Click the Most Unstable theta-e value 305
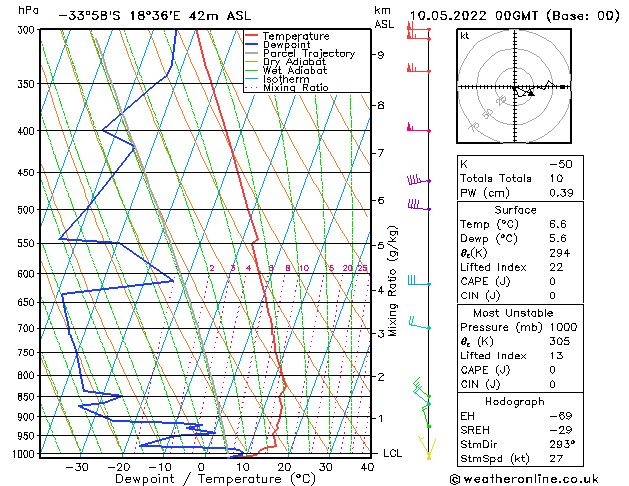Image resolution: width=629 pixels, height=486 pixels. click(x=560, y=342)
